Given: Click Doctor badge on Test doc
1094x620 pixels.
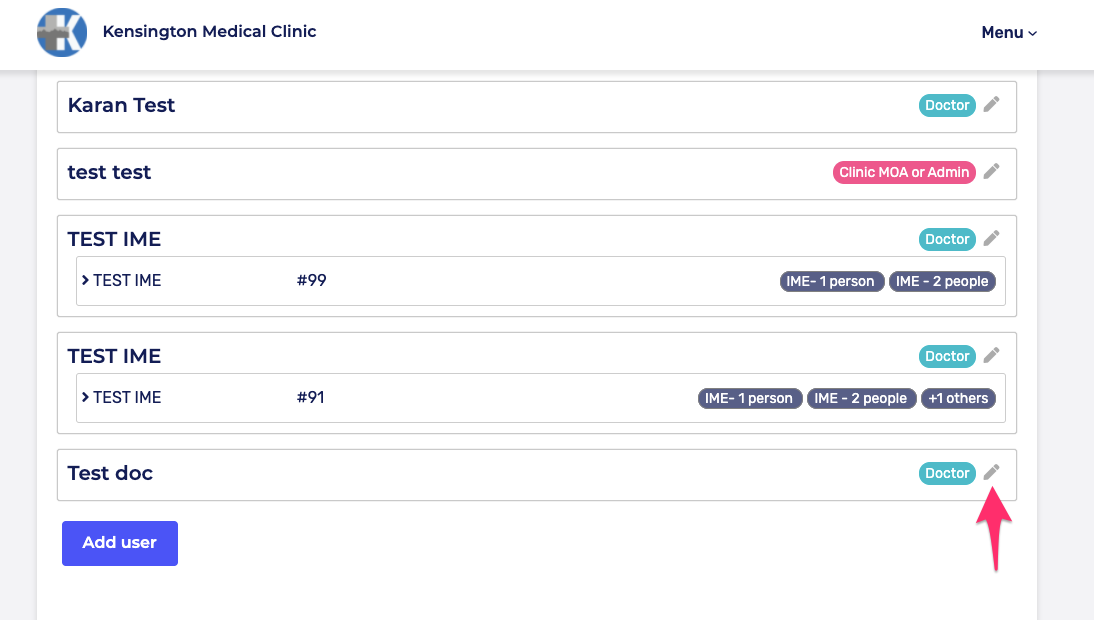Looking at the screenshot, I should point(947,473).
